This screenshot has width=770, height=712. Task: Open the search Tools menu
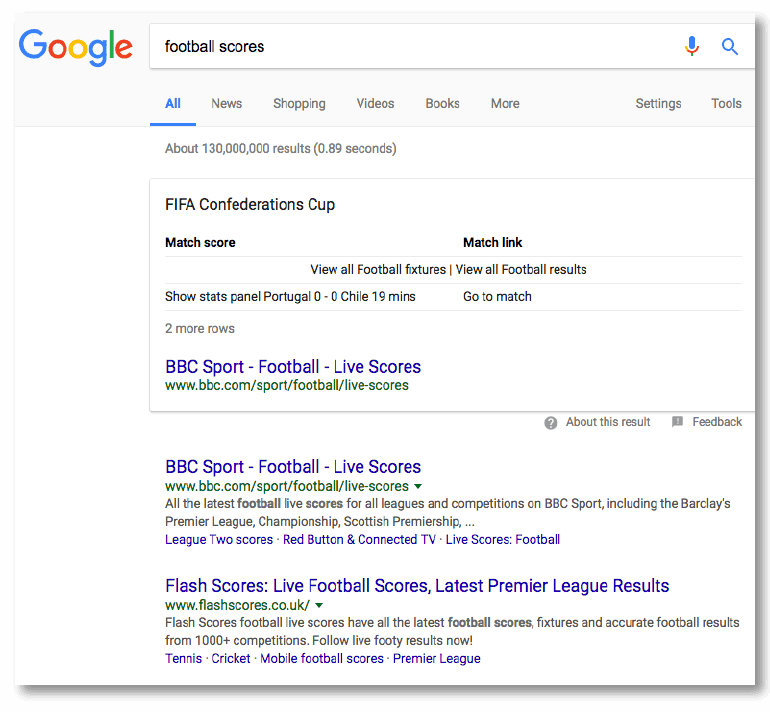pyautogui.click(x=726, y=103)
